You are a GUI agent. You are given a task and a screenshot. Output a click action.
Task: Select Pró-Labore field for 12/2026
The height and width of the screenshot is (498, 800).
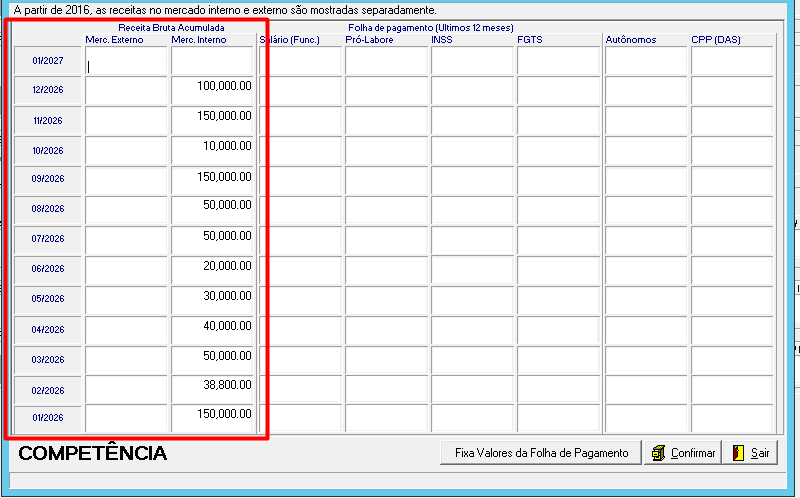(x=386, y=91)
